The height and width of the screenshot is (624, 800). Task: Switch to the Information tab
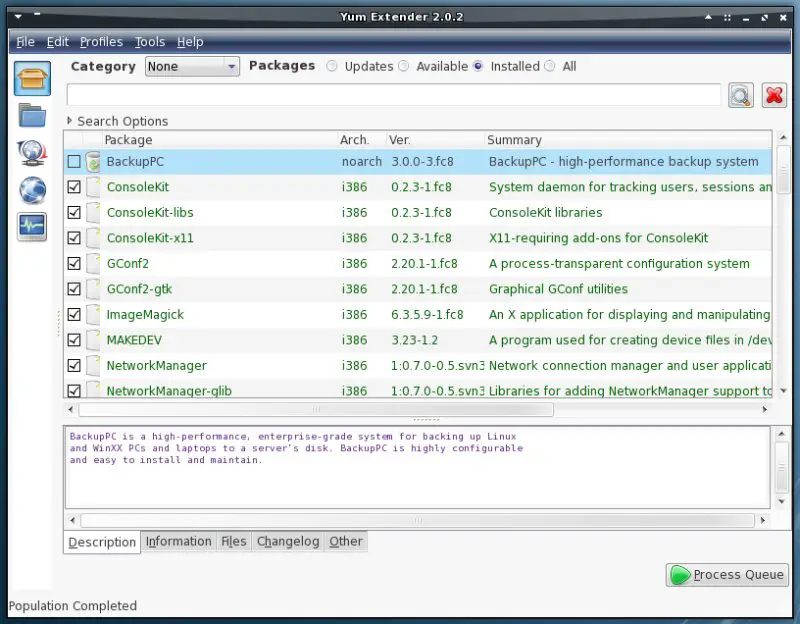tap(179, 541)
